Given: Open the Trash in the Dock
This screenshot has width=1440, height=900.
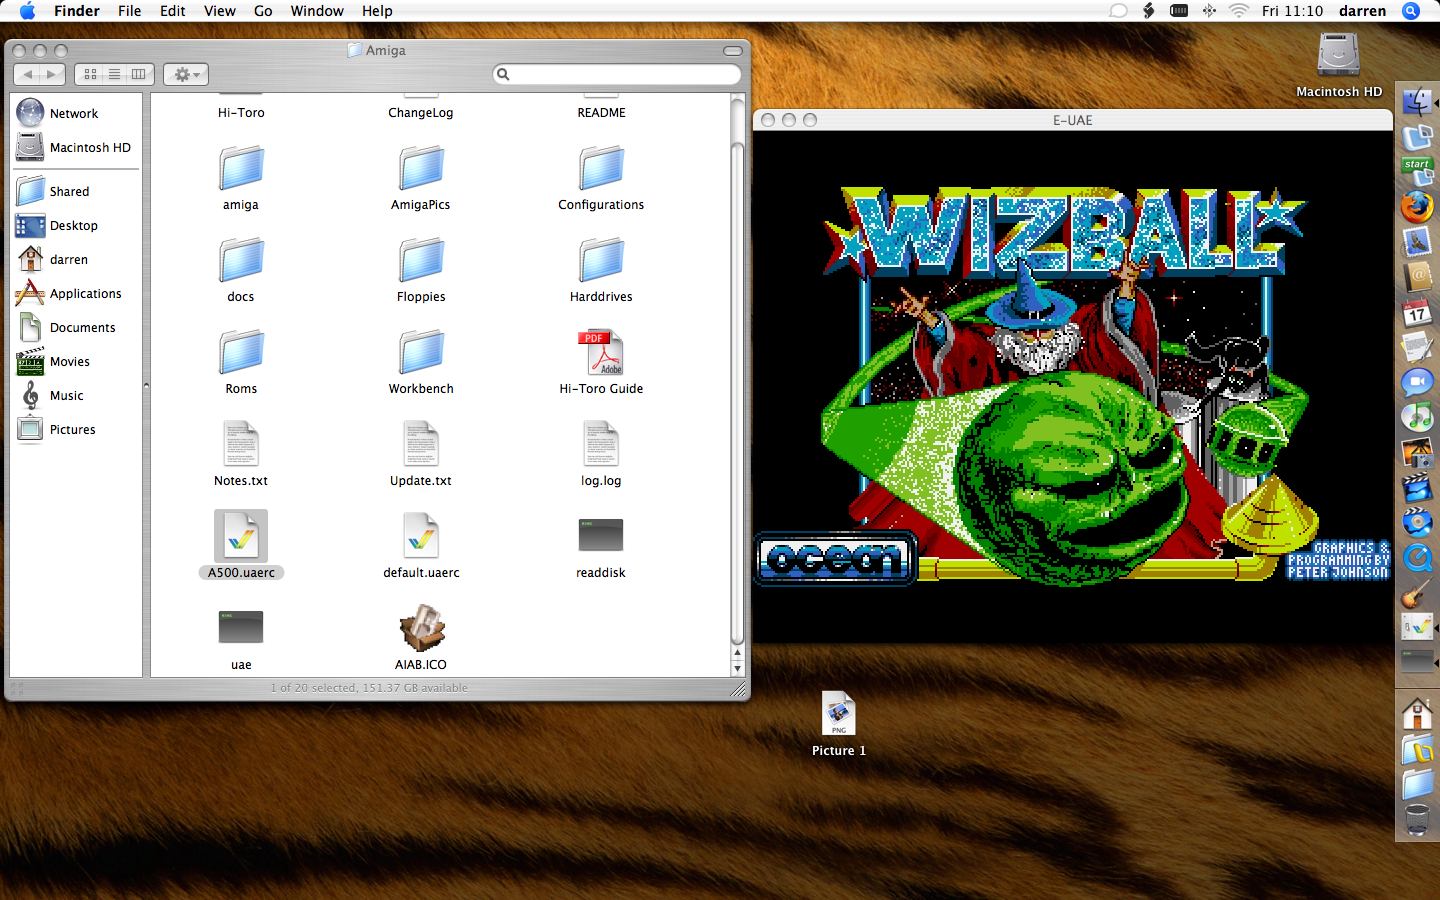Looking at the screenshot, I should click(x=1417, y=819).
